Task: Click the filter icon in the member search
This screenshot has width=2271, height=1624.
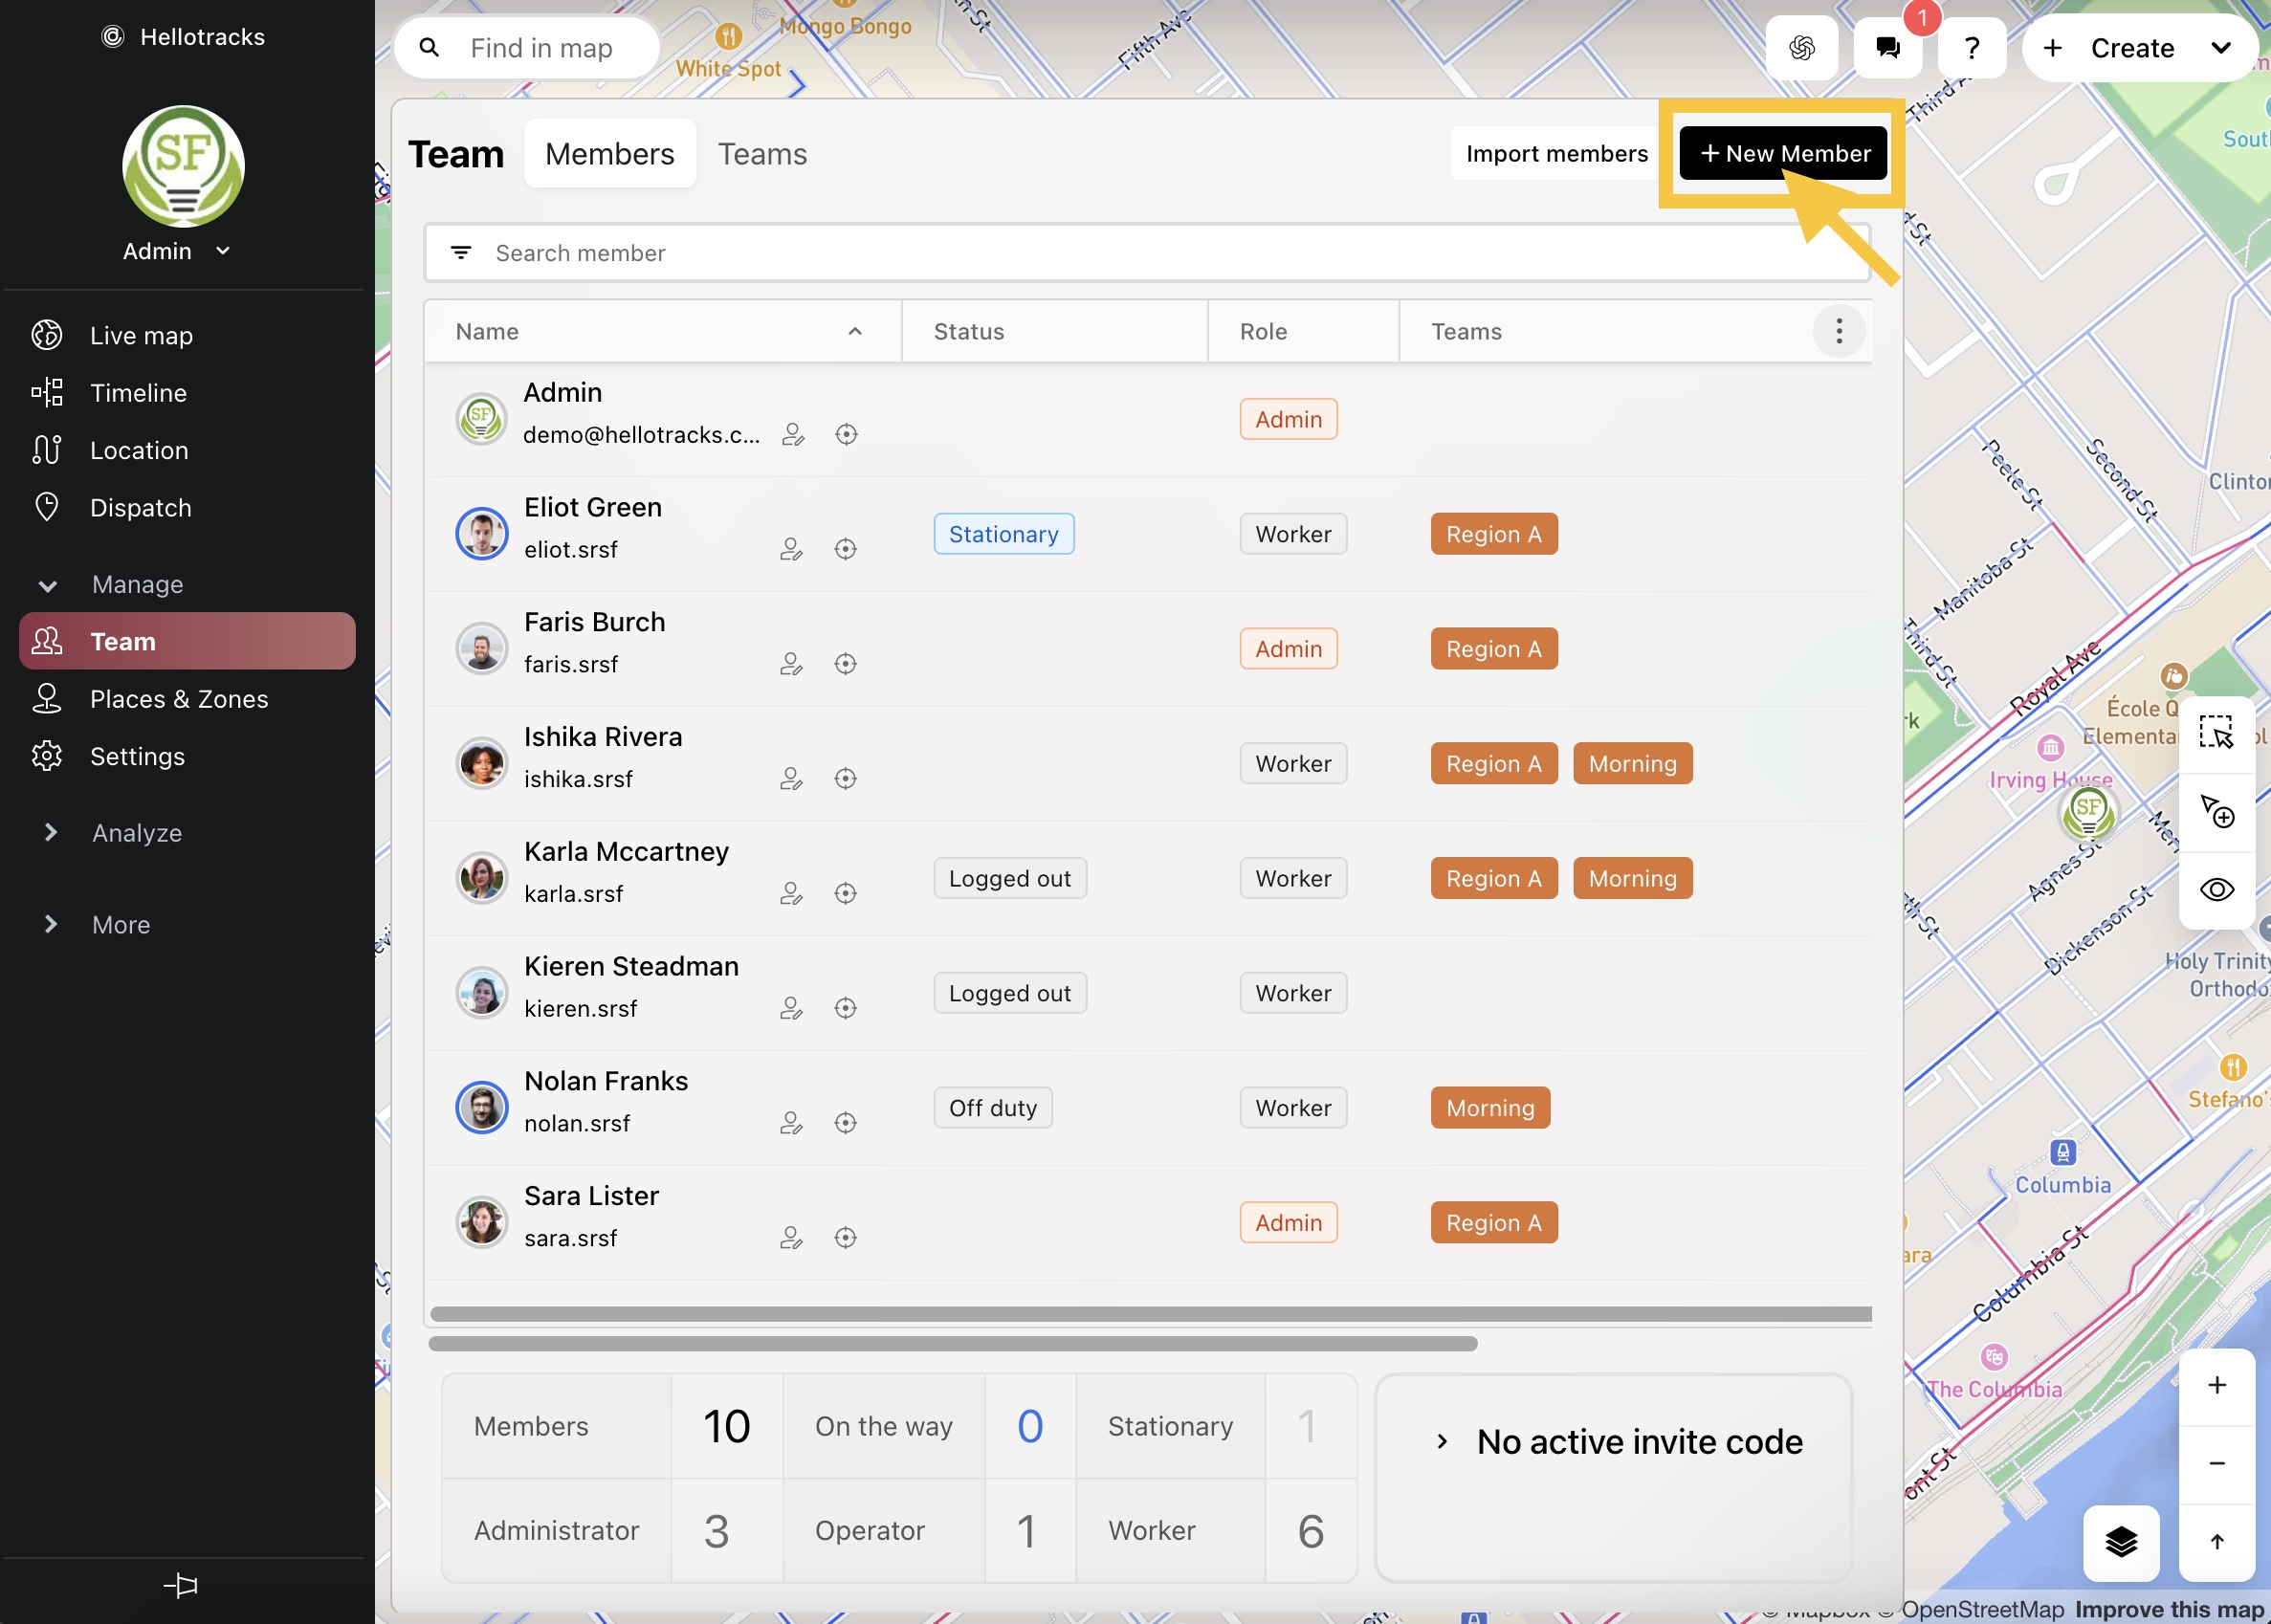Action: click(x=461, y=252)
